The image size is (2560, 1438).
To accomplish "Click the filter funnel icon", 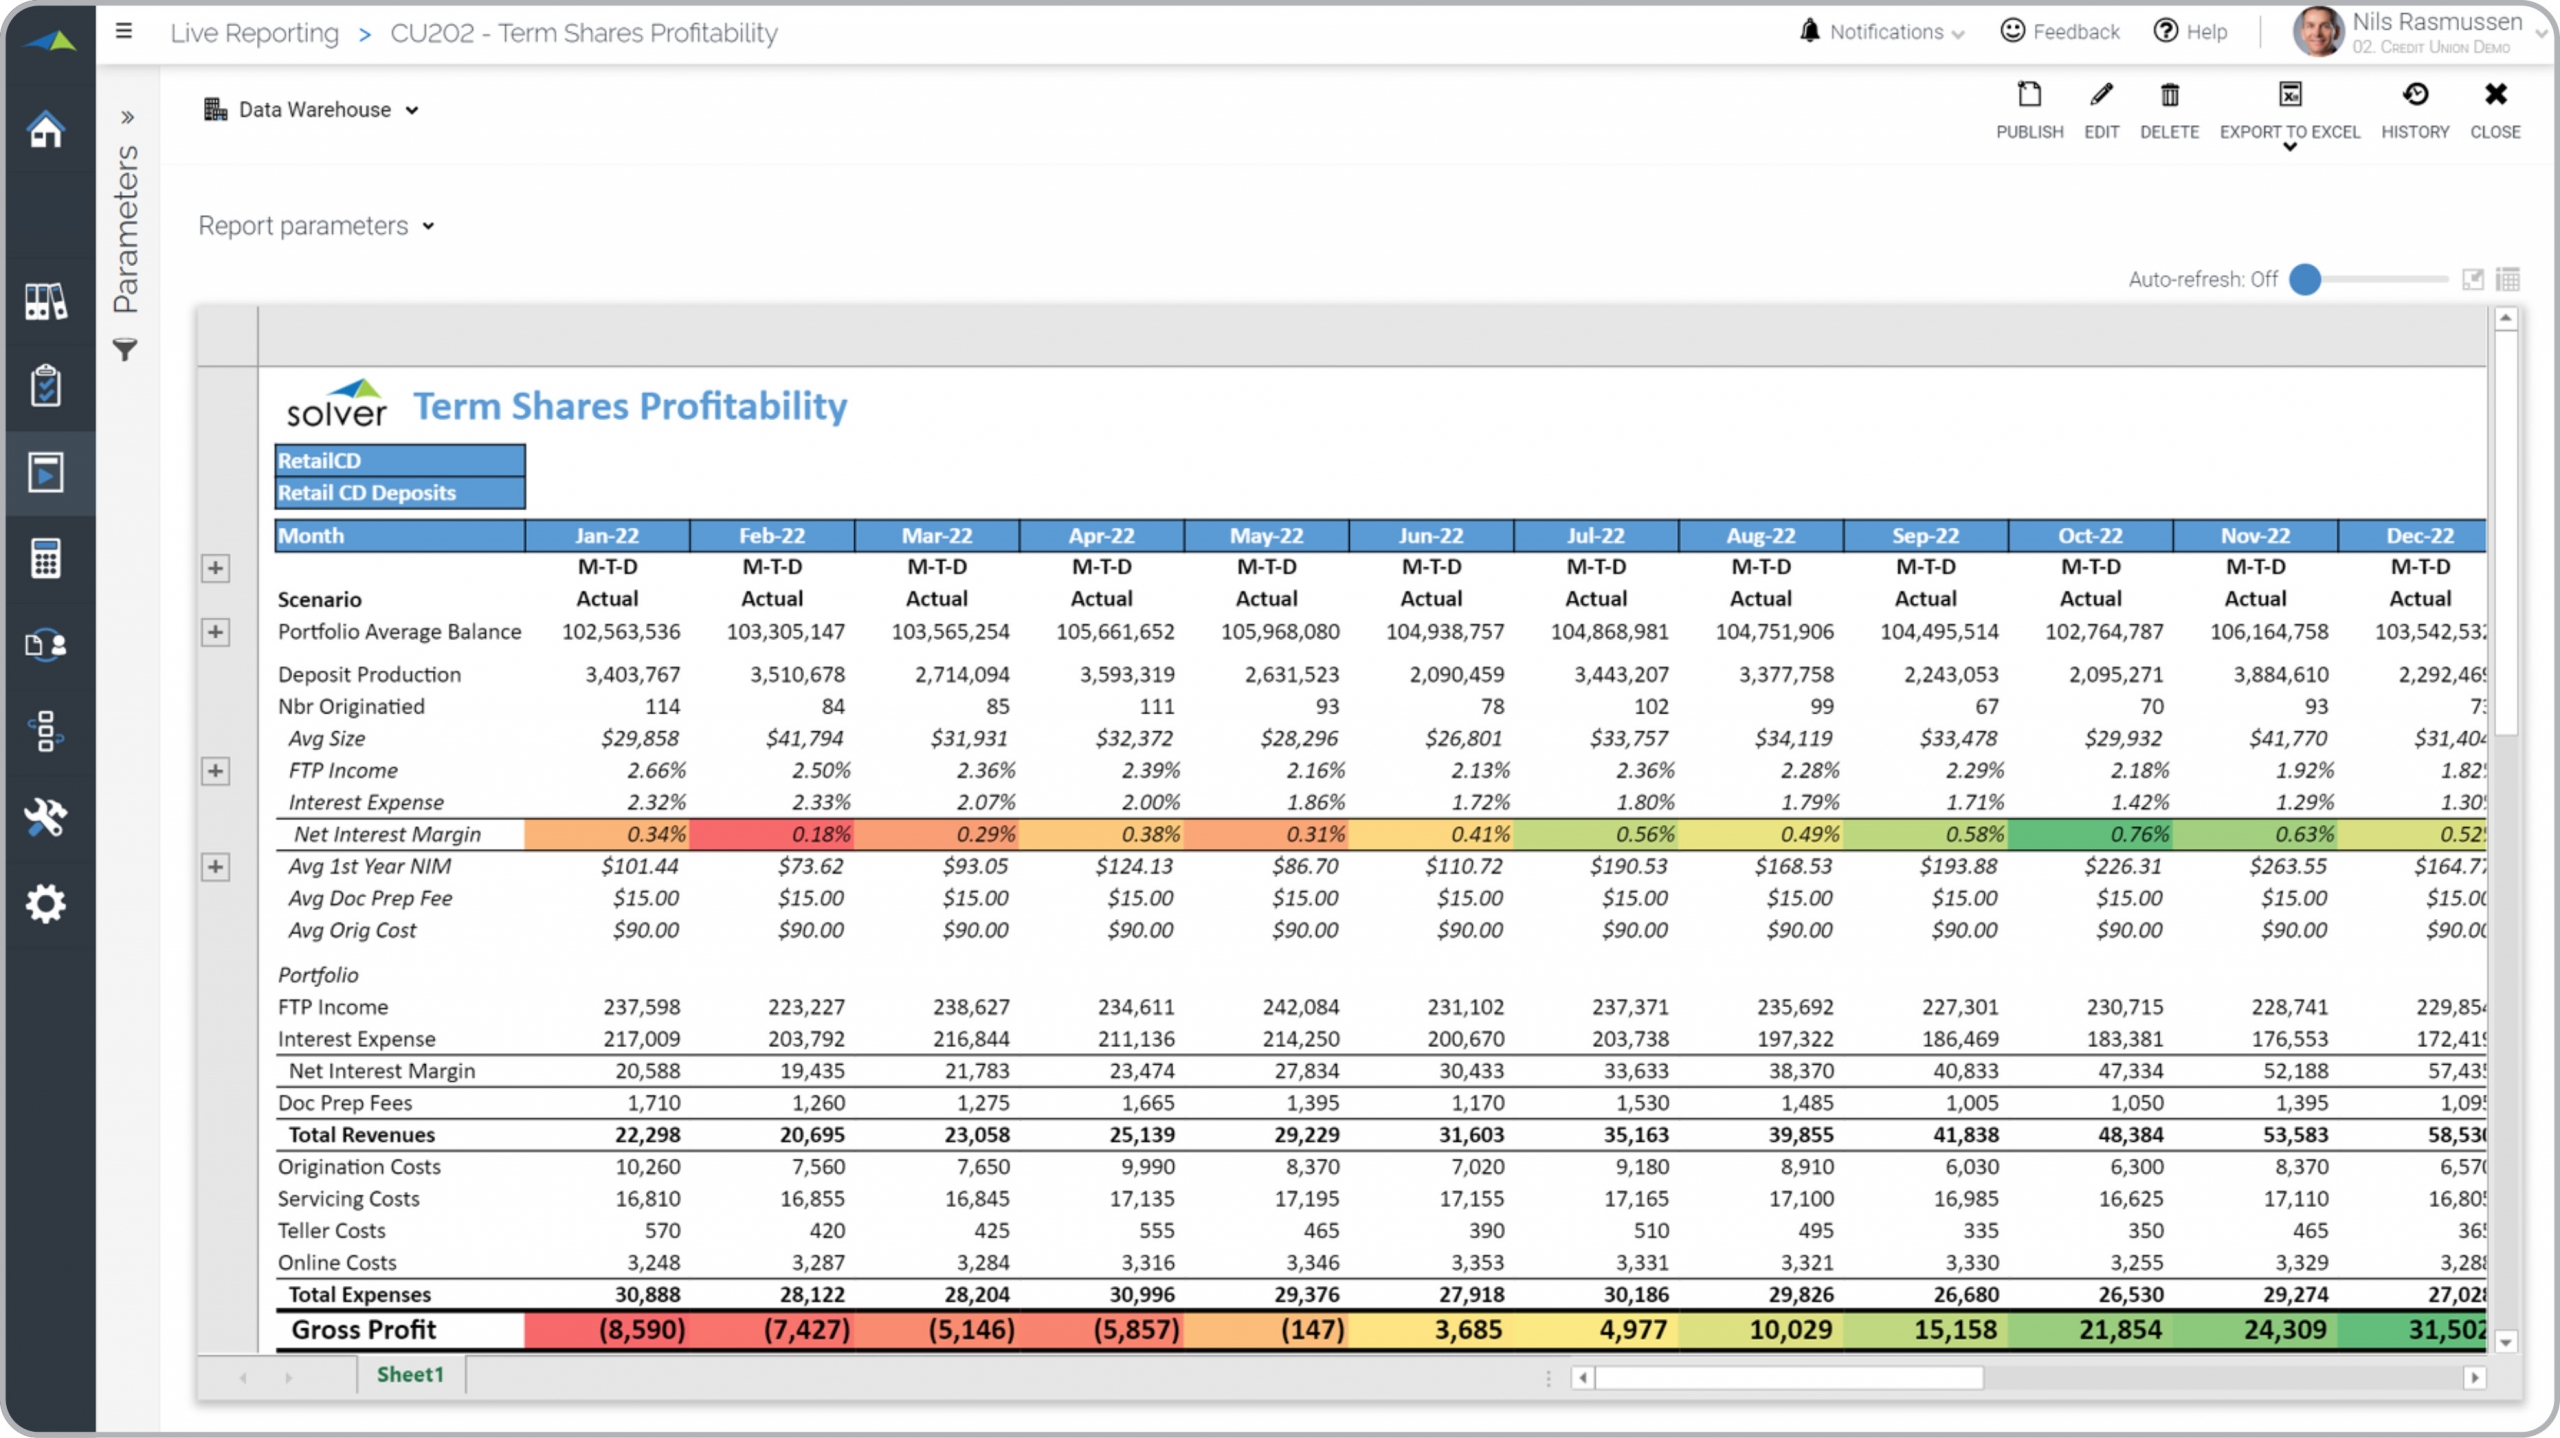I will pyautogui.click(x=125, y=350).
